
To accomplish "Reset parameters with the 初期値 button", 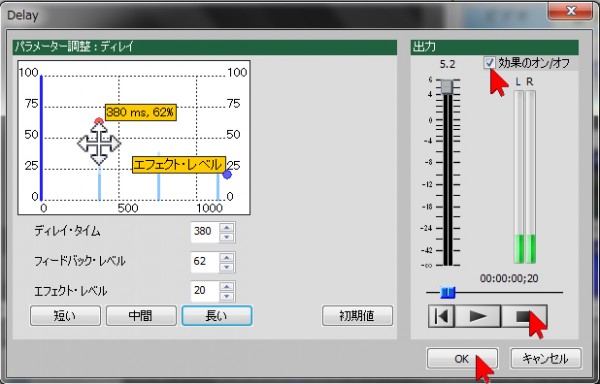I will pyautogui.click(x=357, y=316).
